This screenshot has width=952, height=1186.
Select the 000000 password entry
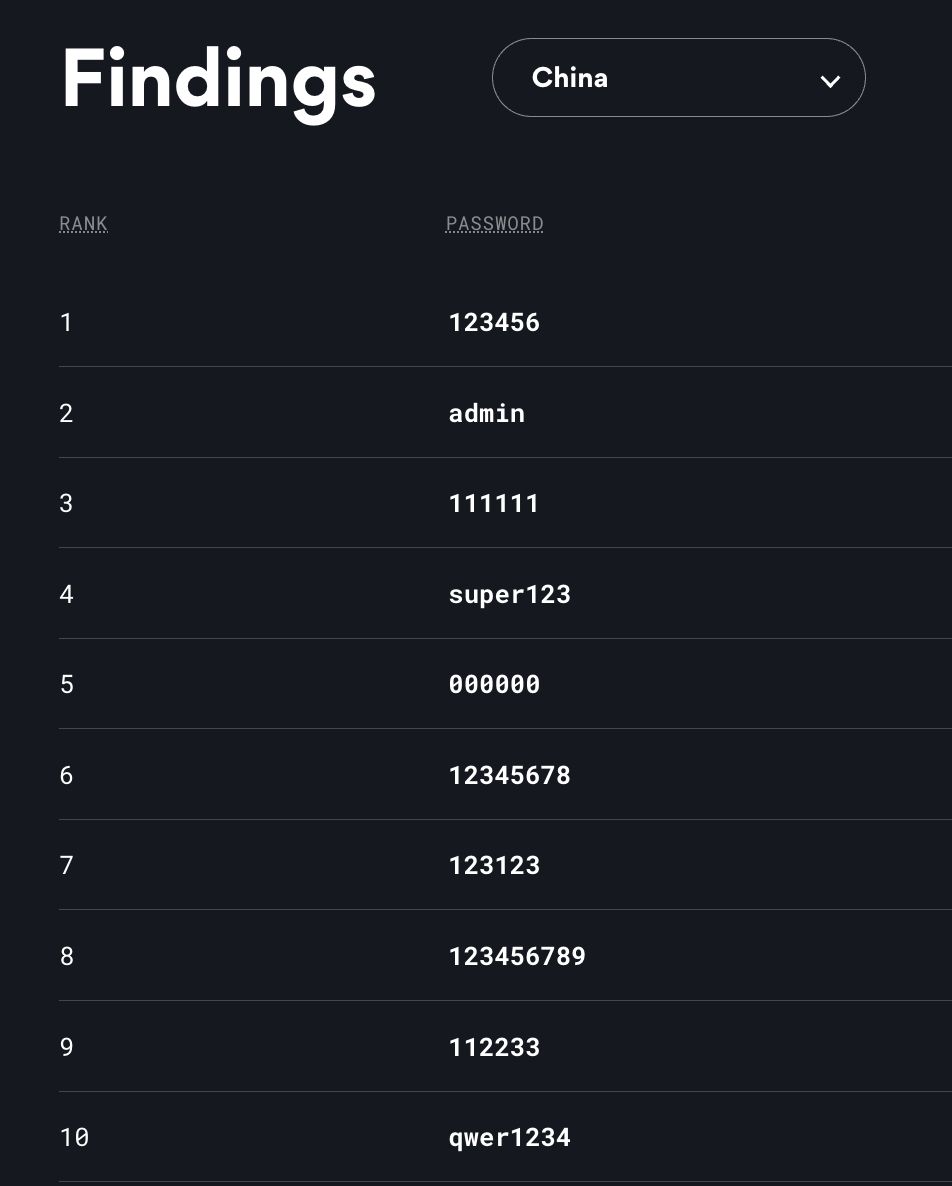(x=494, y=684)
